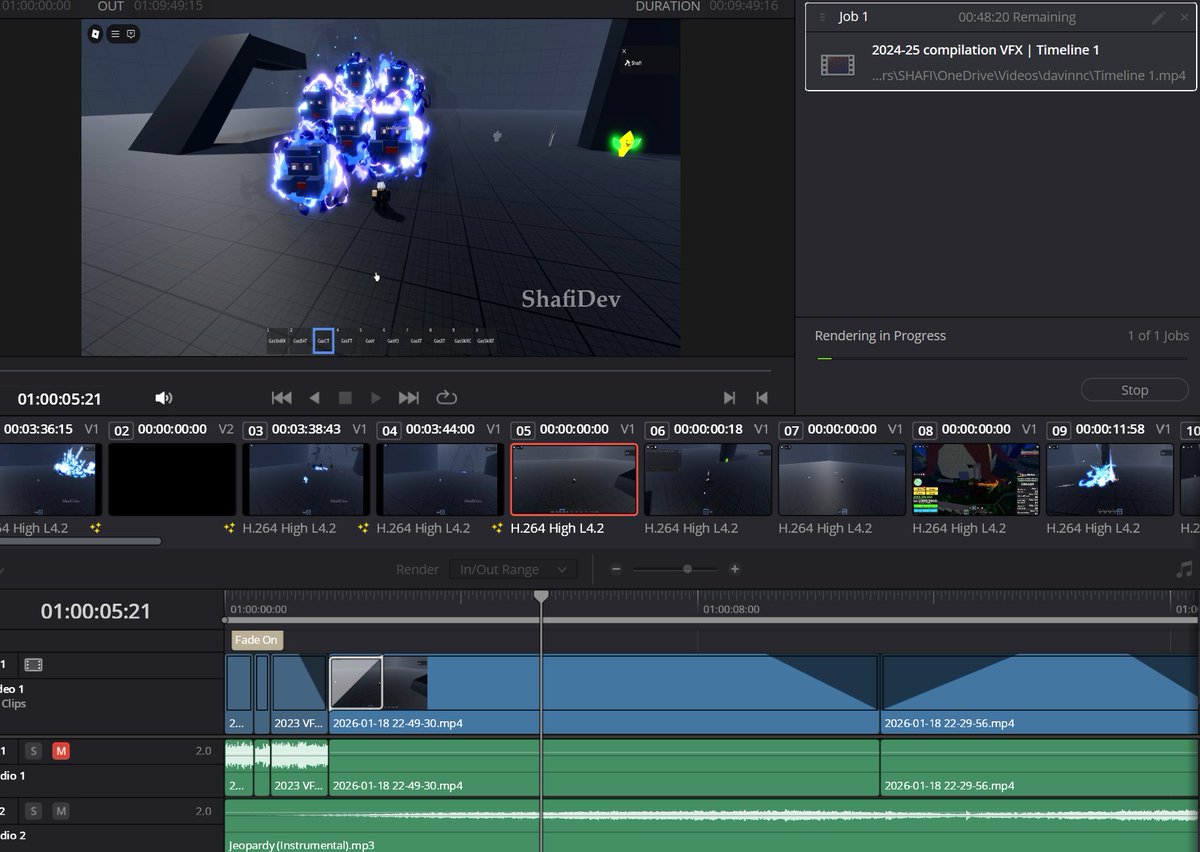The height and width of the screenshot is (852, 1200).
Task: Click the Timeline 1.mp4 output path
Action: click(1029, 76)
